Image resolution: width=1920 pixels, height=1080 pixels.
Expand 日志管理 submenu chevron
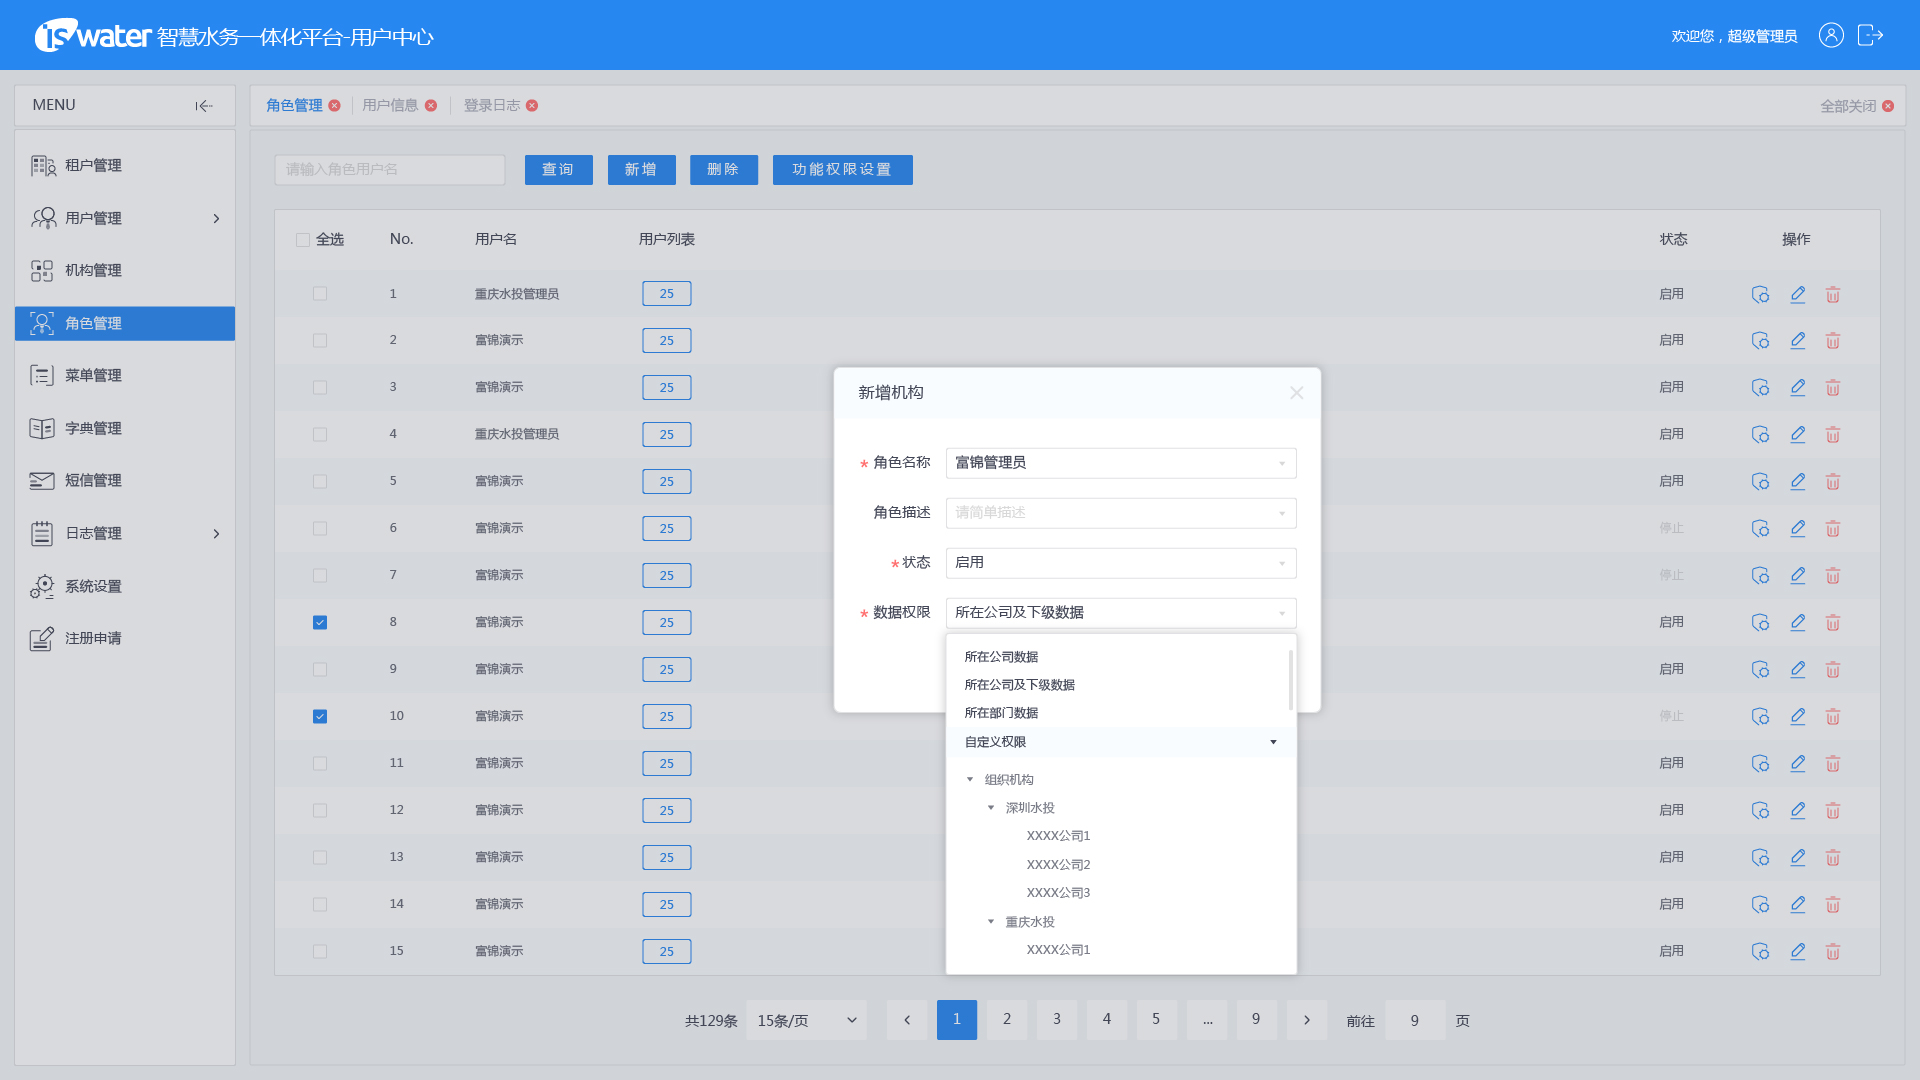pos(216,534)
